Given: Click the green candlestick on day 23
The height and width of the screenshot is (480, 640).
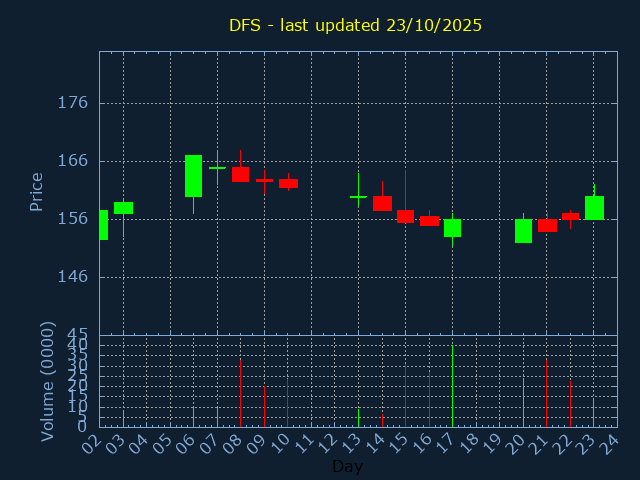Looking at the screenshot, I should click(x=594, y=207).
